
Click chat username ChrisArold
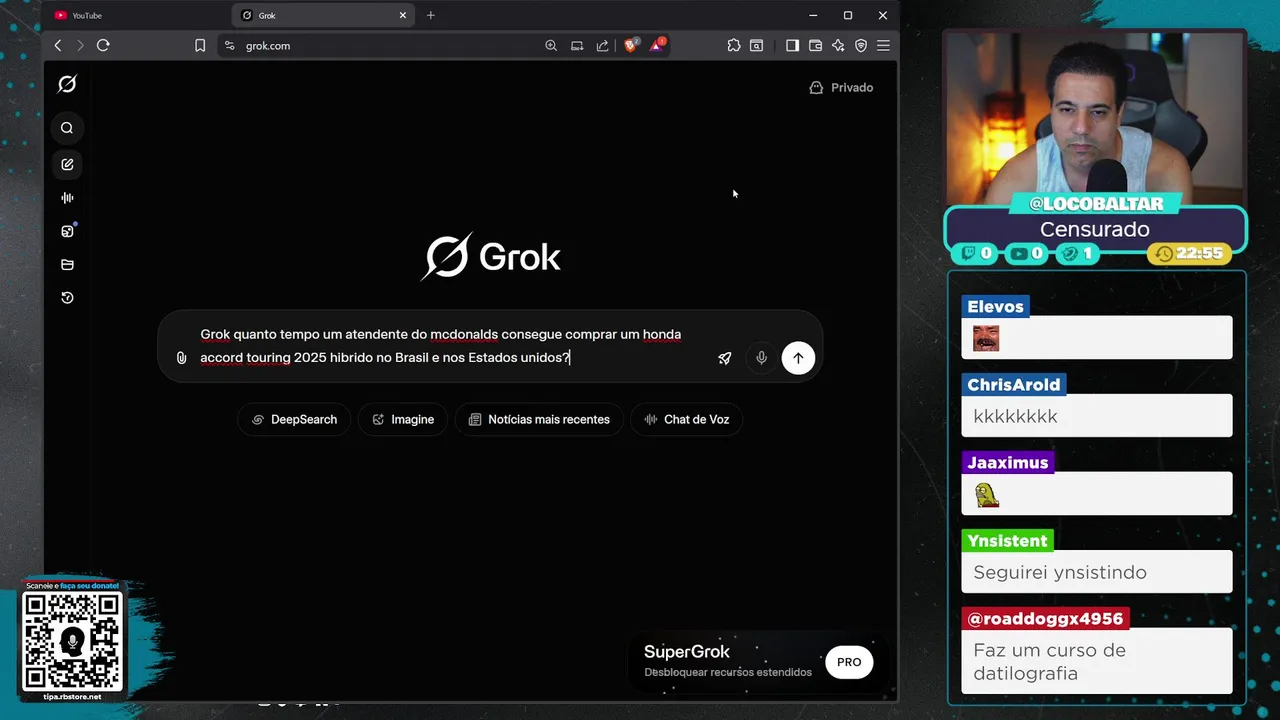[x=1014, y=385]
